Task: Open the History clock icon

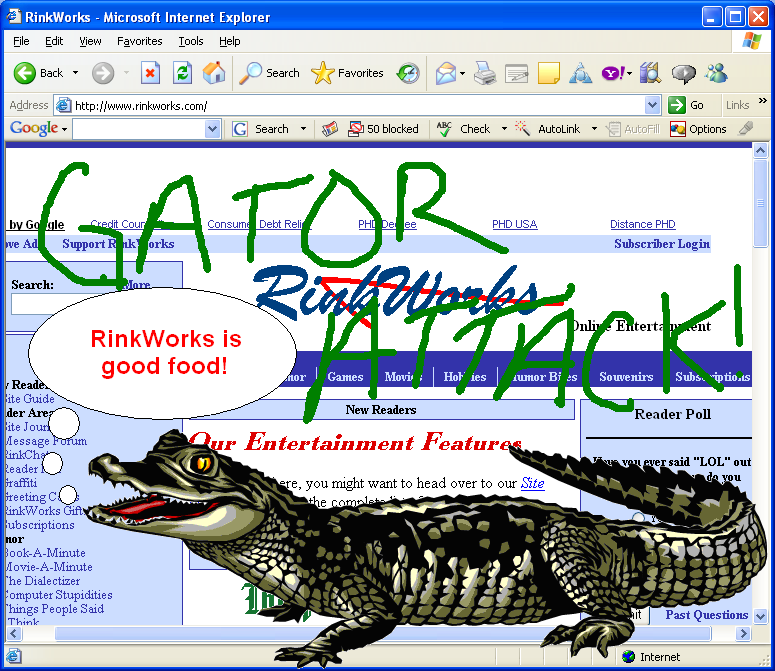Action: coord(408,74)
